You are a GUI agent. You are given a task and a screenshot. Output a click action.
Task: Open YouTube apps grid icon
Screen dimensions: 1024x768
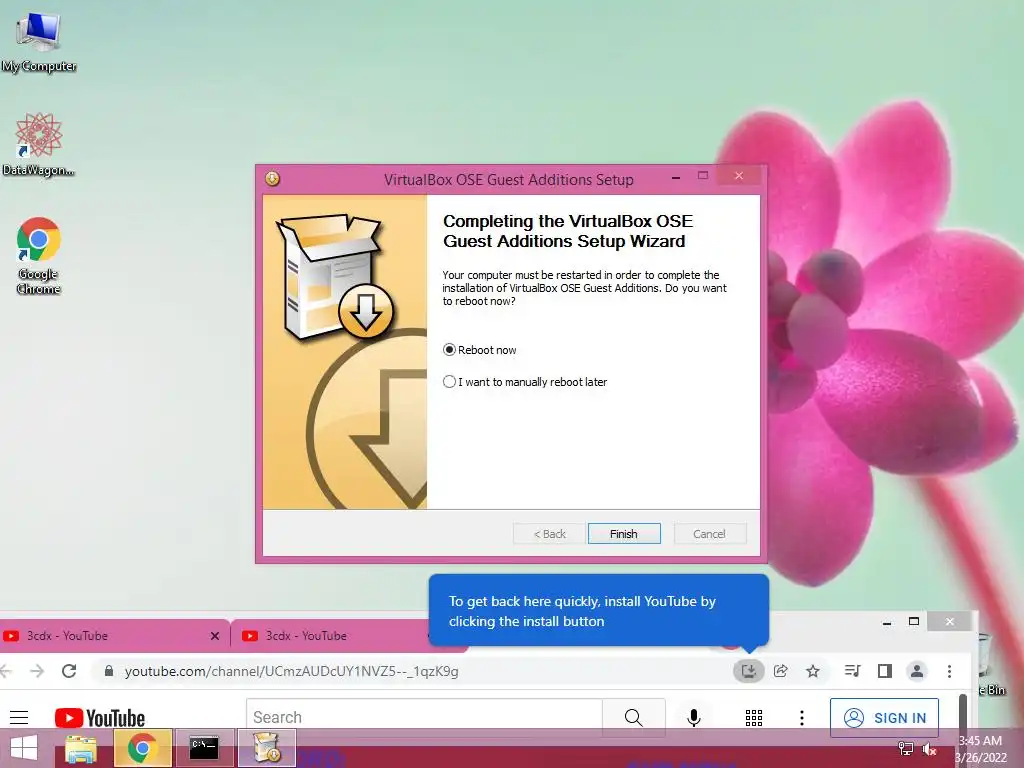pos(754,718)
